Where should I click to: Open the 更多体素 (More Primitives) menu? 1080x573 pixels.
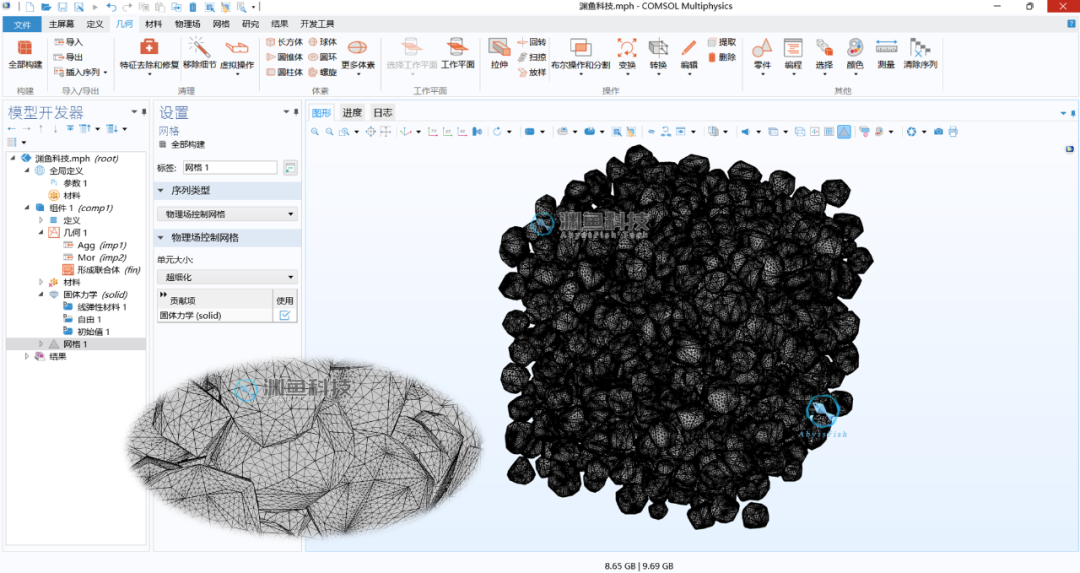coord(357,54)
